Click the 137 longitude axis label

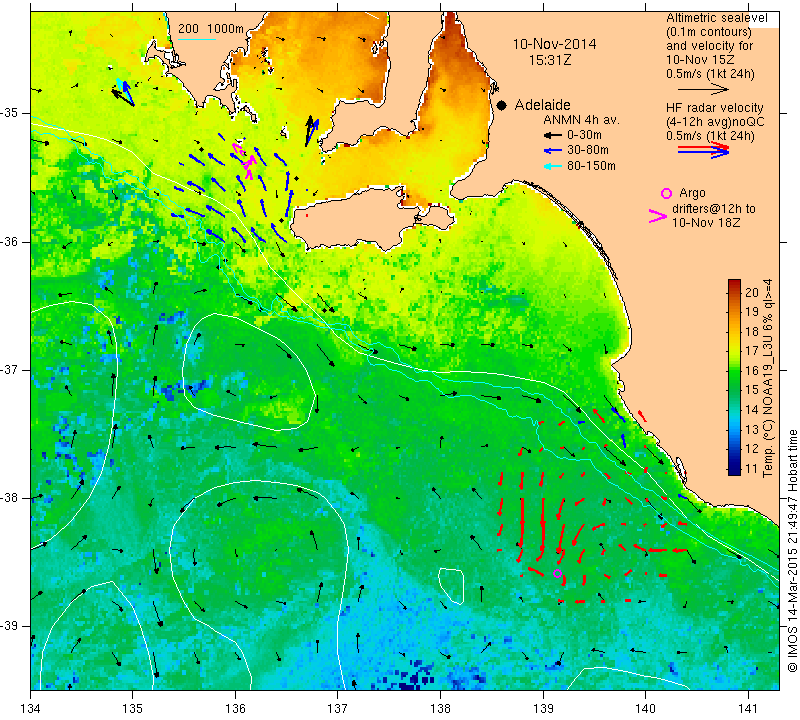click(338, 708)
